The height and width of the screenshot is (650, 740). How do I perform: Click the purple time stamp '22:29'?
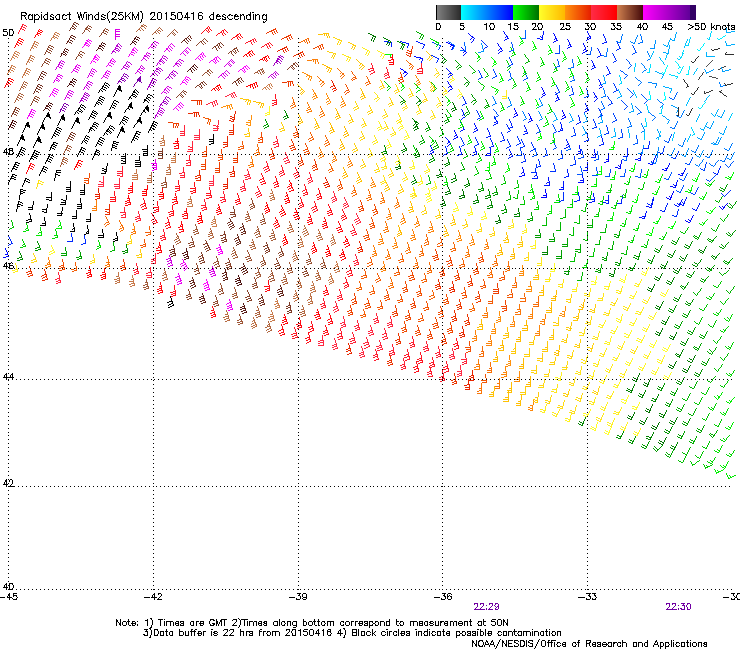(x=487, y=607)
